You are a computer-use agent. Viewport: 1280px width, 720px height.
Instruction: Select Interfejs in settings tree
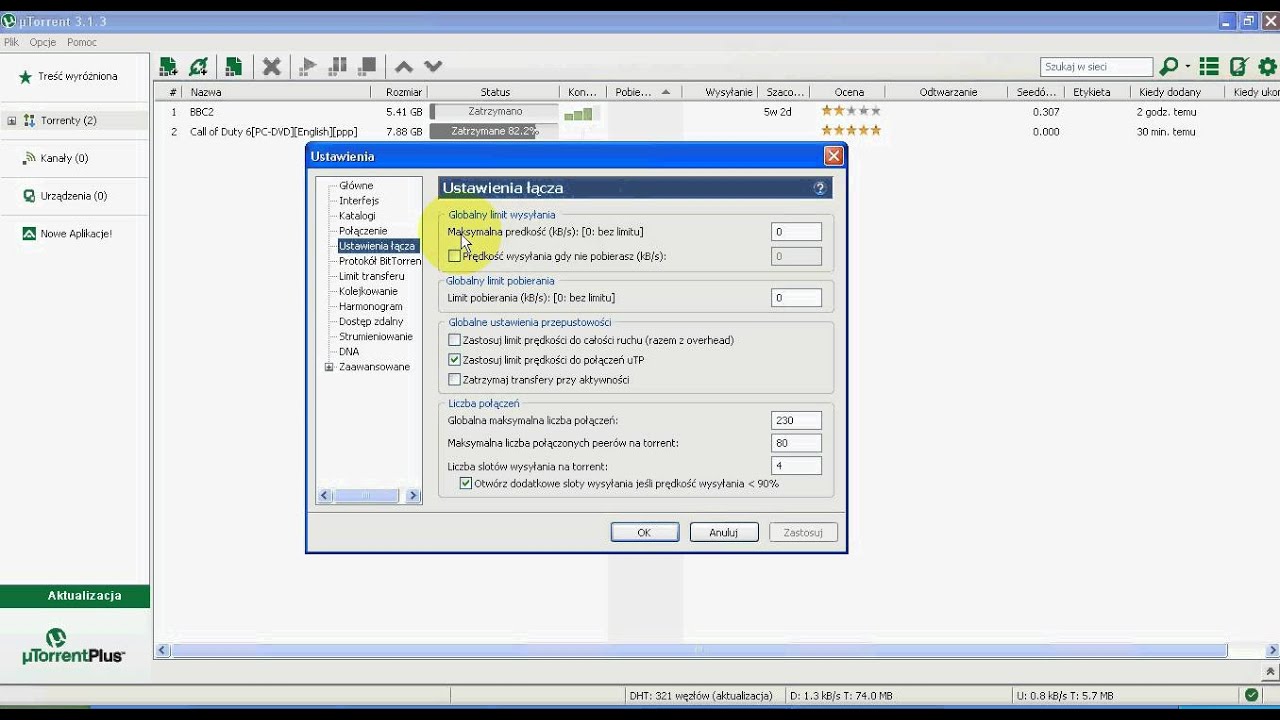[359, 201]
